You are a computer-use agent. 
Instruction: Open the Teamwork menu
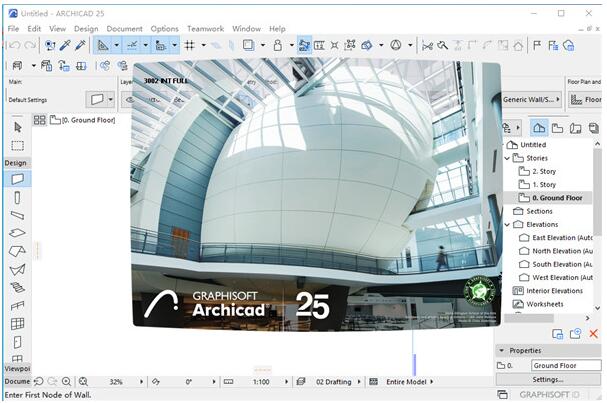click(206, 29)
